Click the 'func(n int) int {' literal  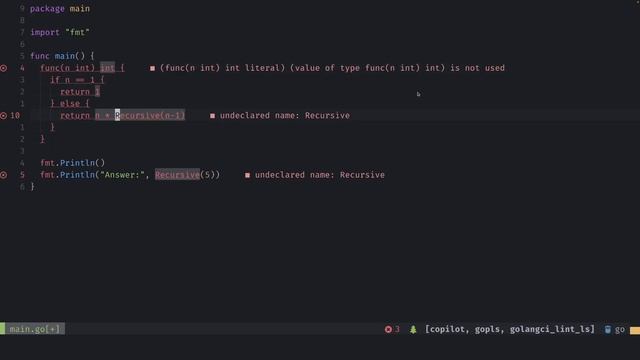coord(82,68)
